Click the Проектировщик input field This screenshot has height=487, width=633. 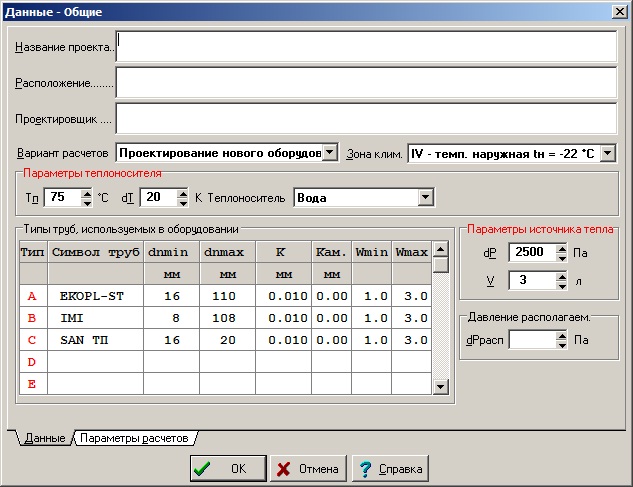[366, 118]
